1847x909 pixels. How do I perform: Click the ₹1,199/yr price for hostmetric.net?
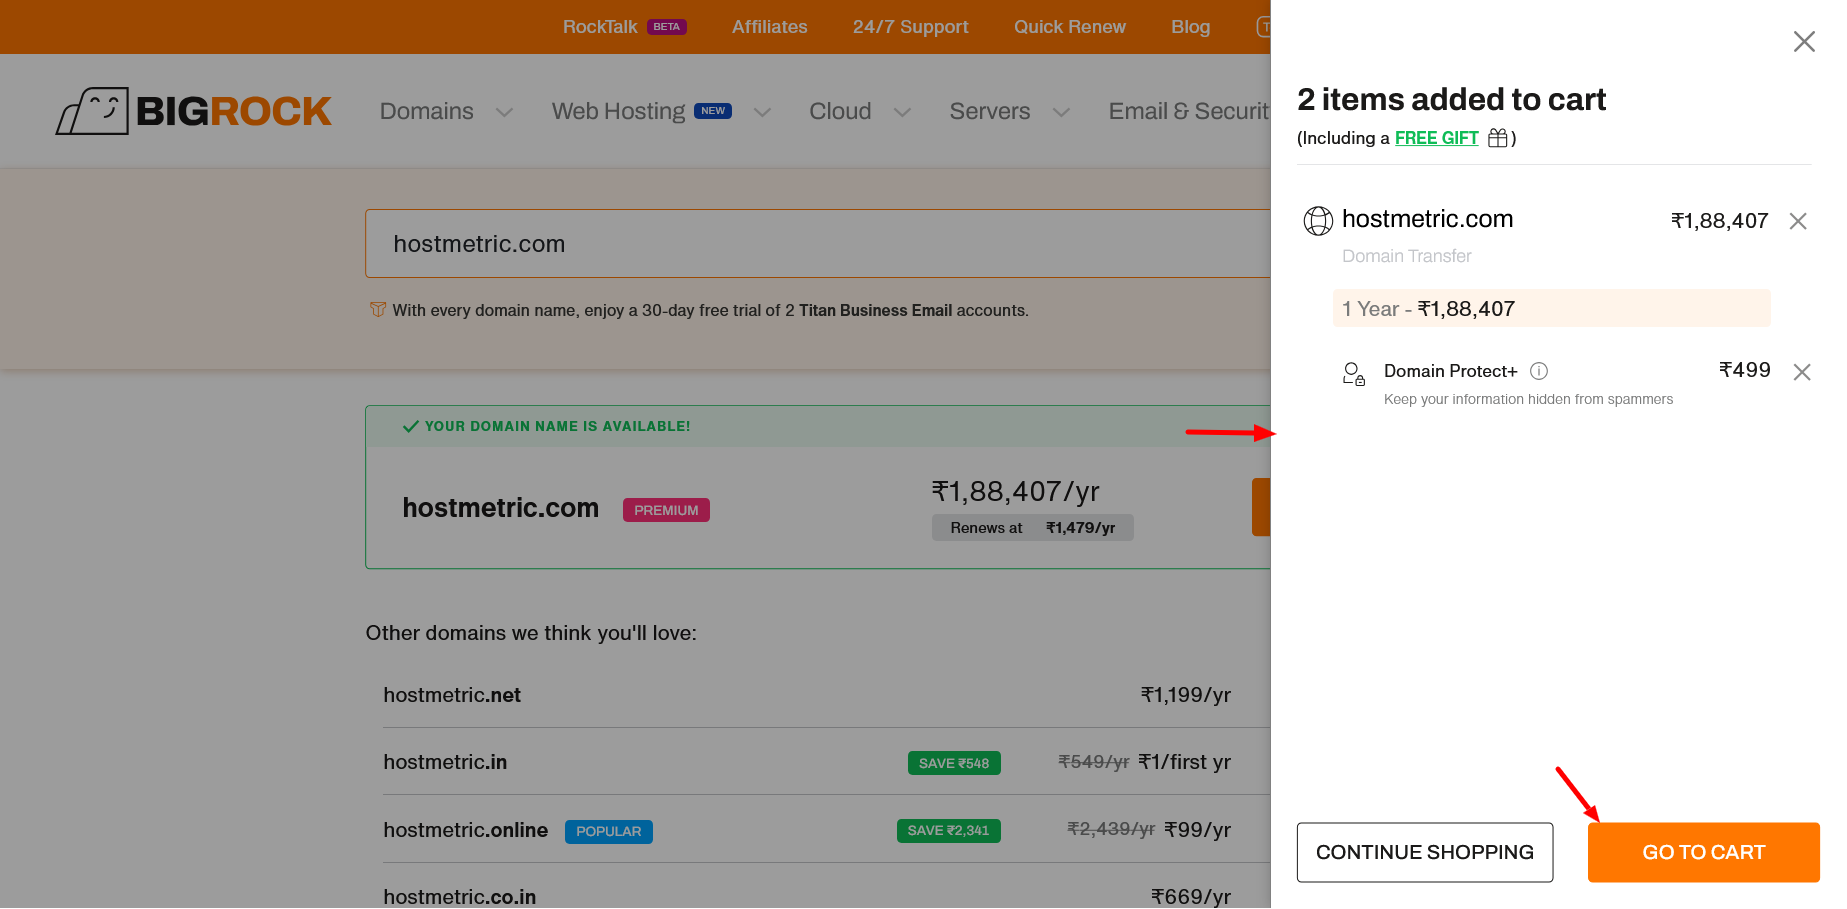tap(1185, 695)
